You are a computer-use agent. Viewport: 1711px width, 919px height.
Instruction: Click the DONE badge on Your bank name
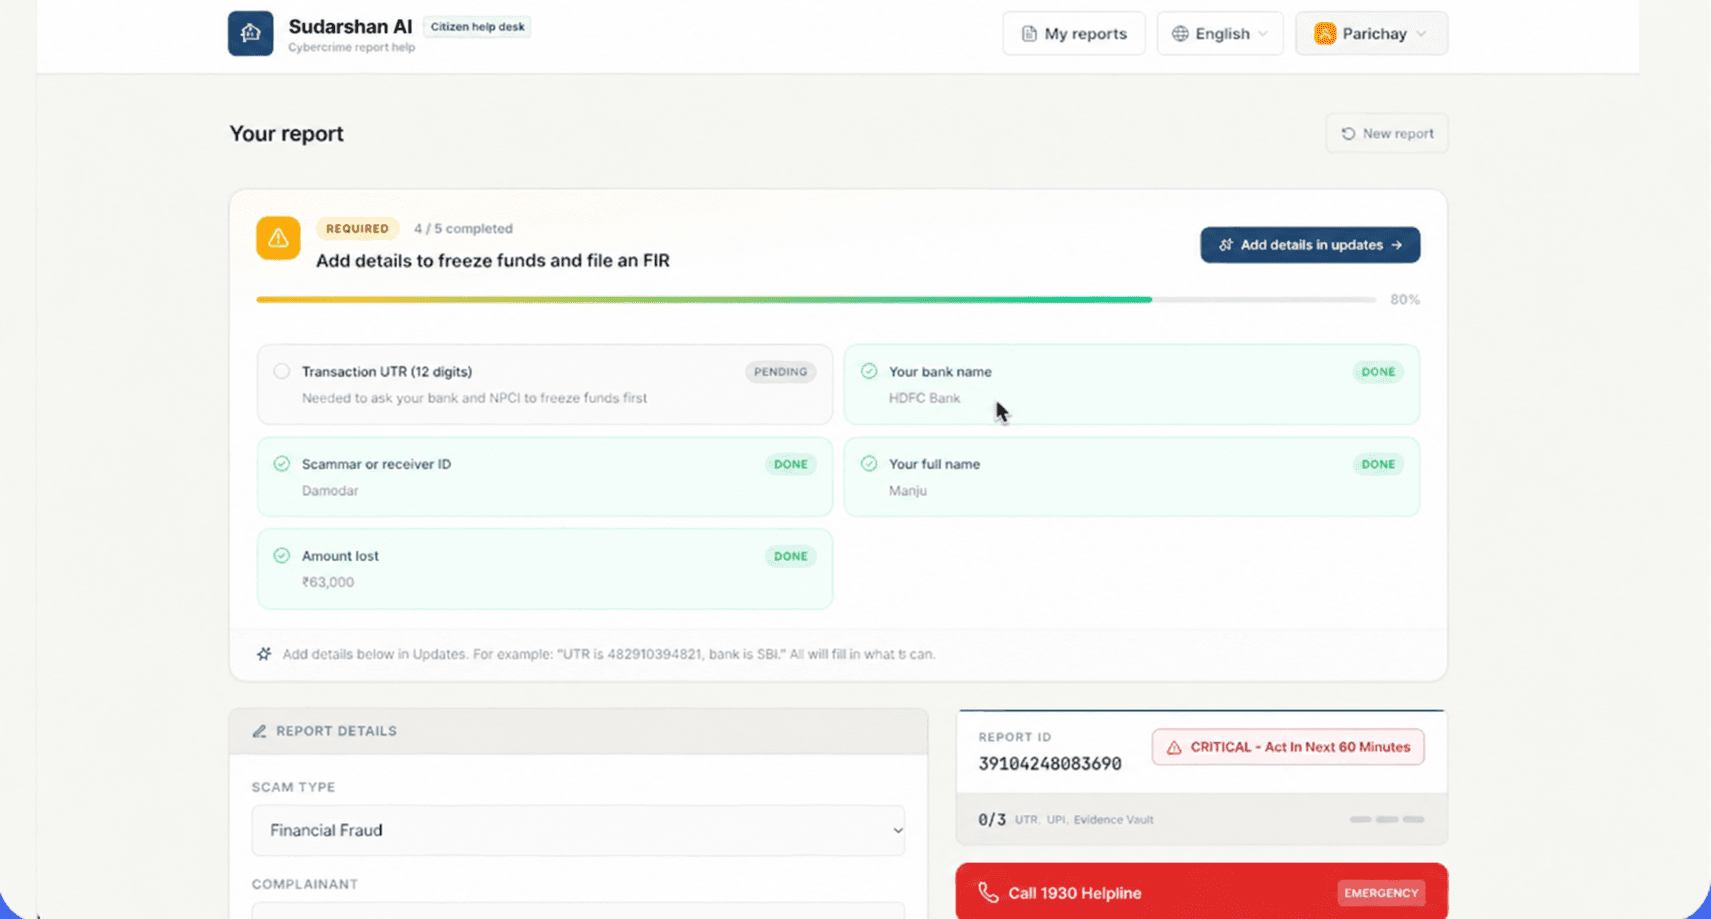[x=1378, y=372]
